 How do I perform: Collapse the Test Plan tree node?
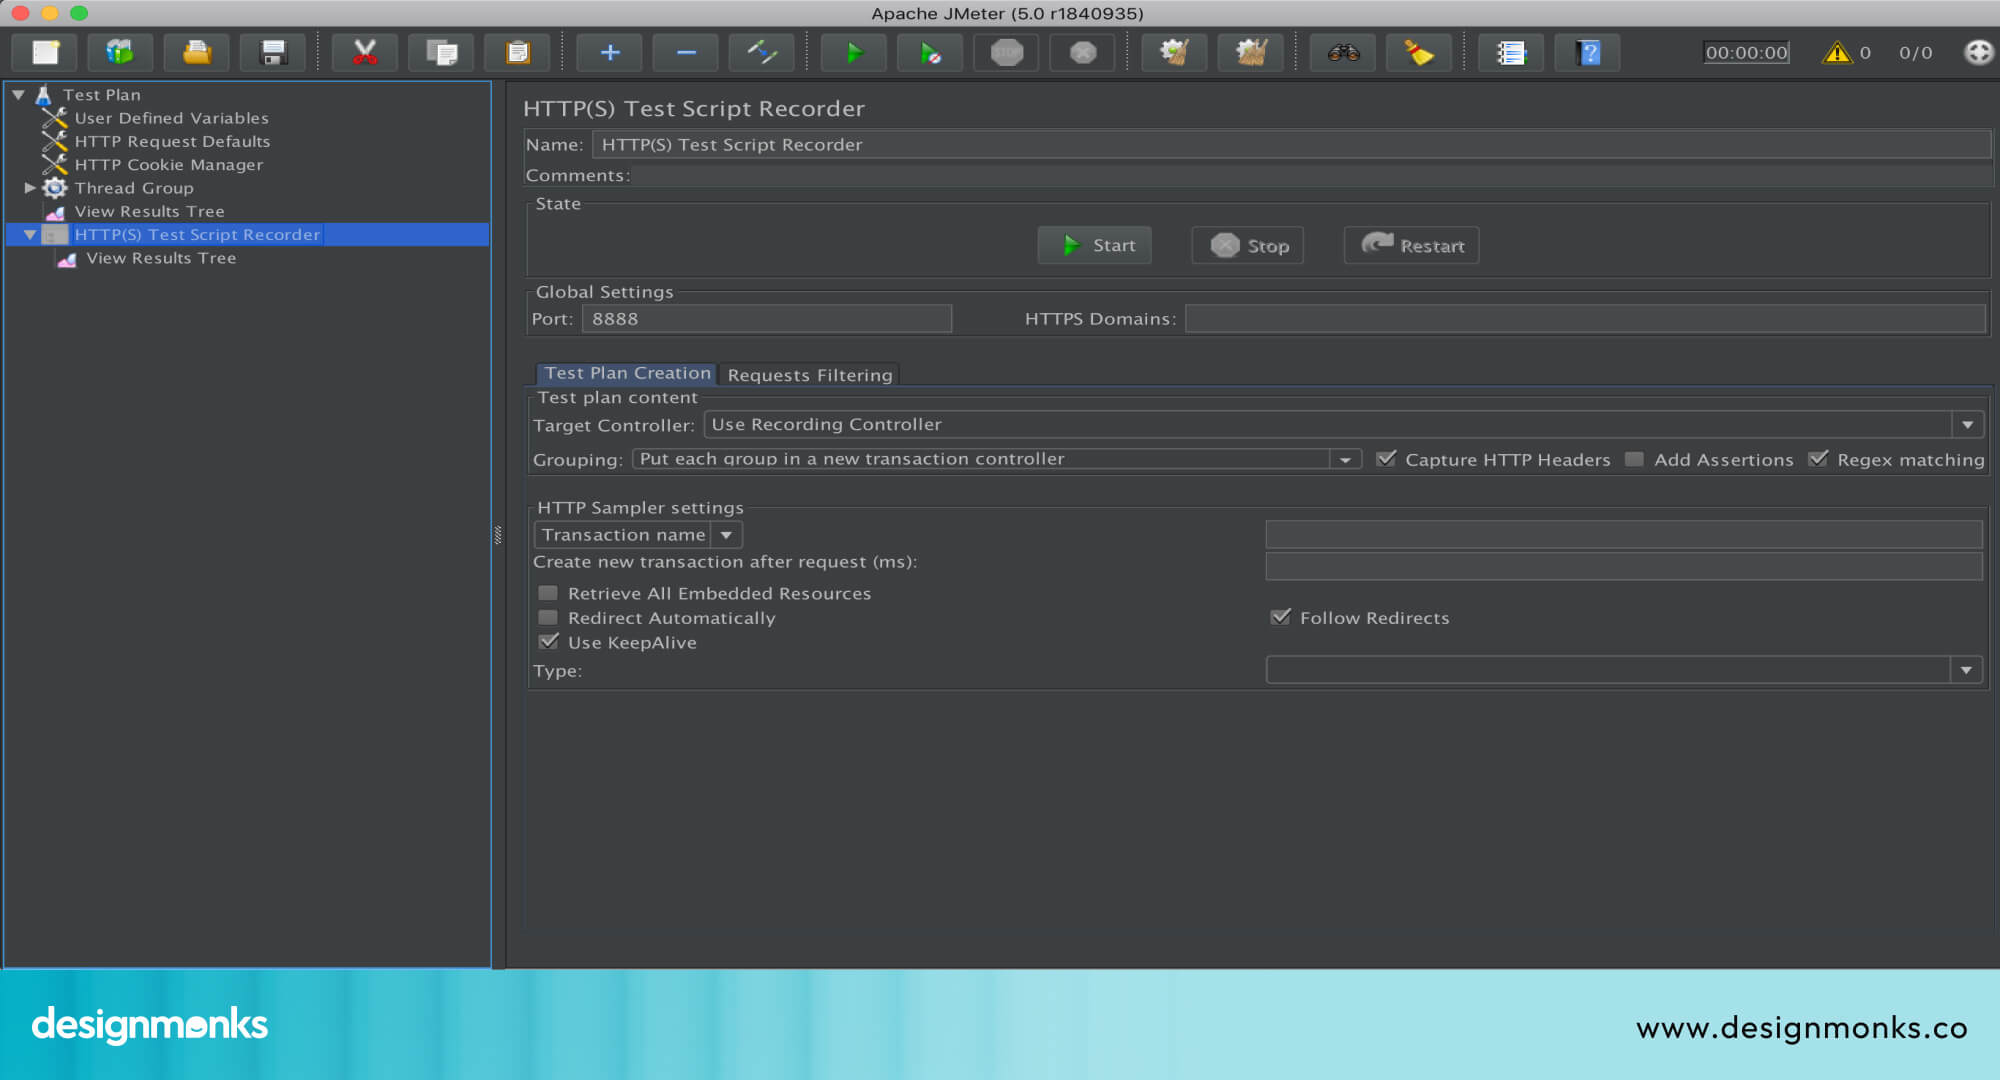click(18, 94)
